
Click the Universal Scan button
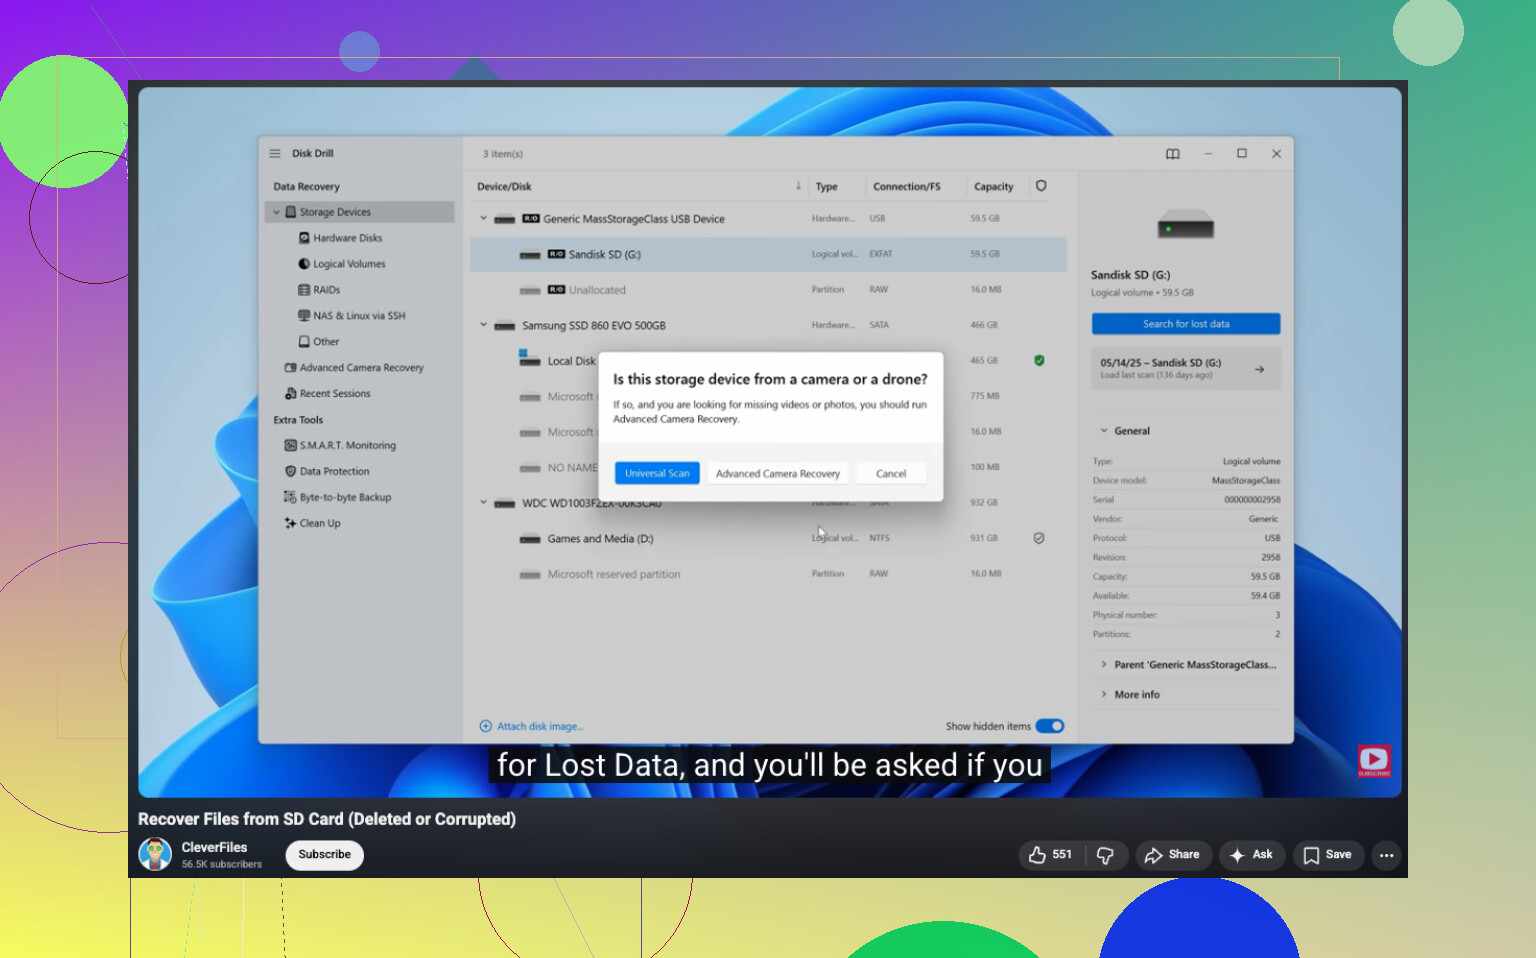657,474
